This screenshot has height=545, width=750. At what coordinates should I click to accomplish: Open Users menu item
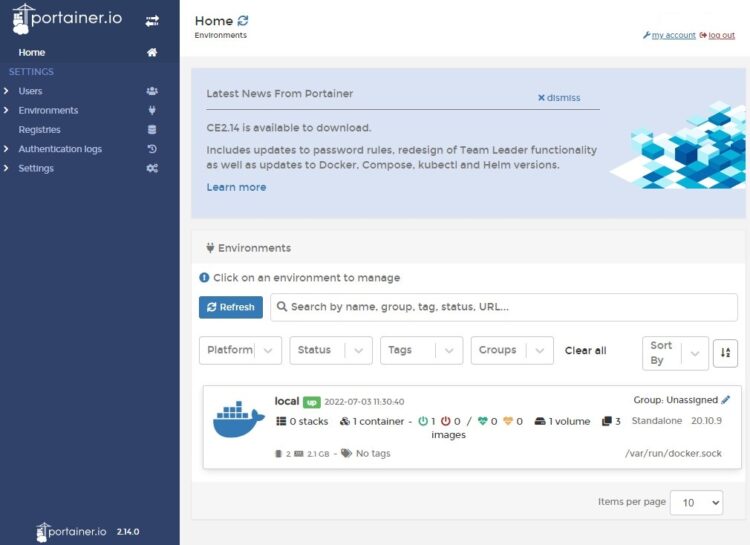click(x=30, y=91)
